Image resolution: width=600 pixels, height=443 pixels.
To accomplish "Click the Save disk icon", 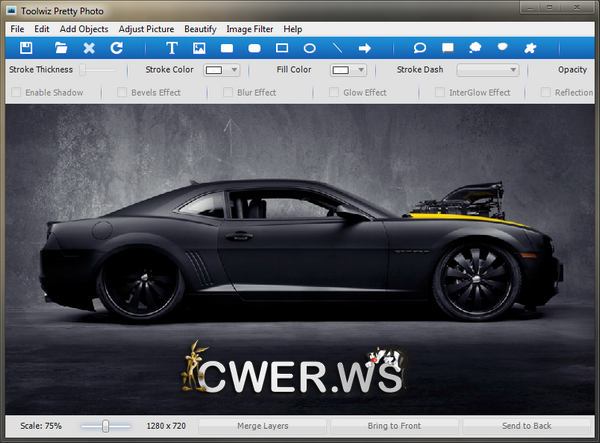I will [x=26, y=48].
